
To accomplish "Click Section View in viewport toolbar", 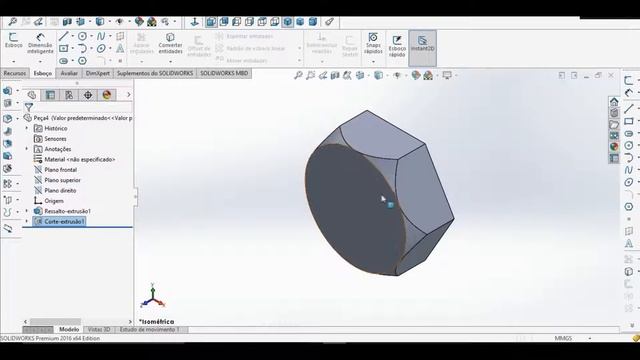I will (335, 75).
